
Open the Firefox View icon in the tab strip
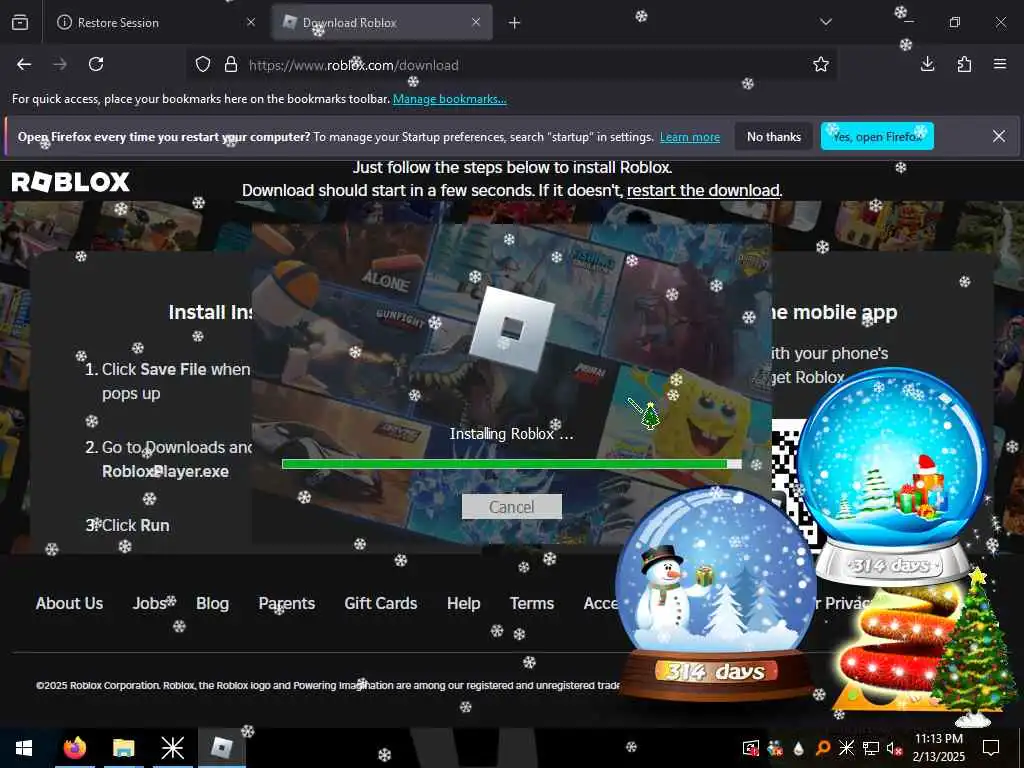click(x=20, y=22)
